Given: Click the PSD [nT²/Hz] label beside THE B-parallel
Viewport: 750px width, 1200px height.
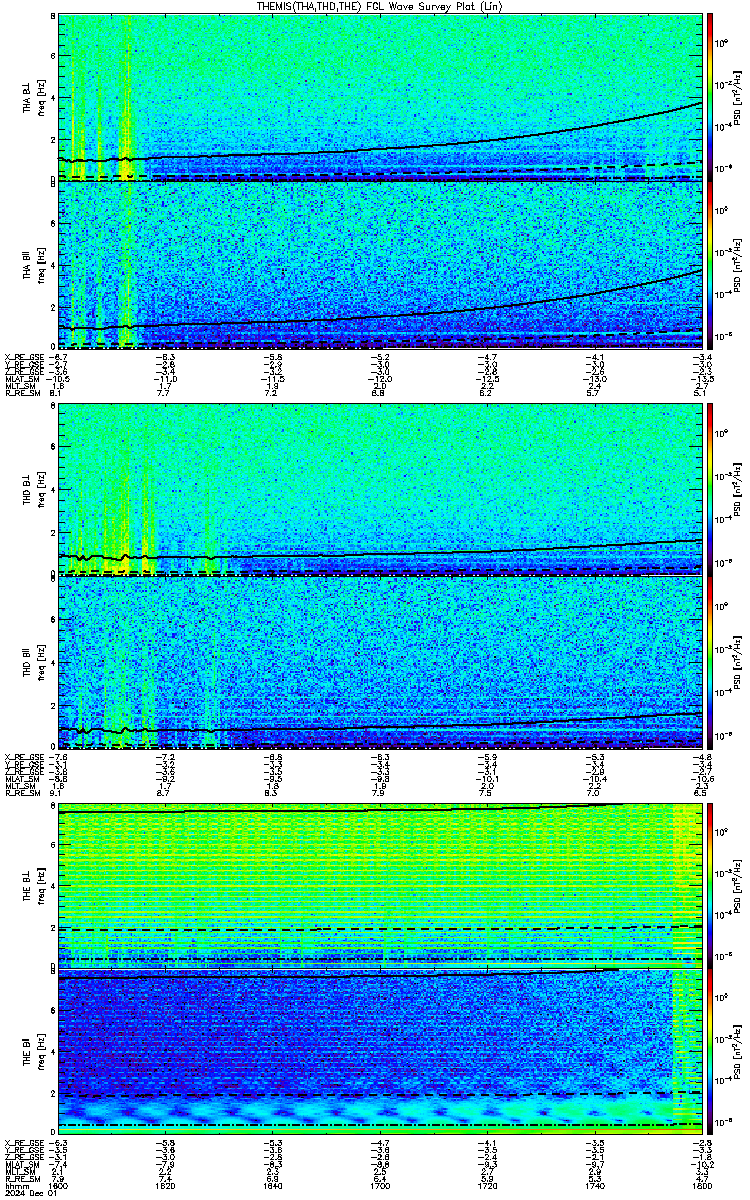Looking at the screenshot, I should [739, 1054].
